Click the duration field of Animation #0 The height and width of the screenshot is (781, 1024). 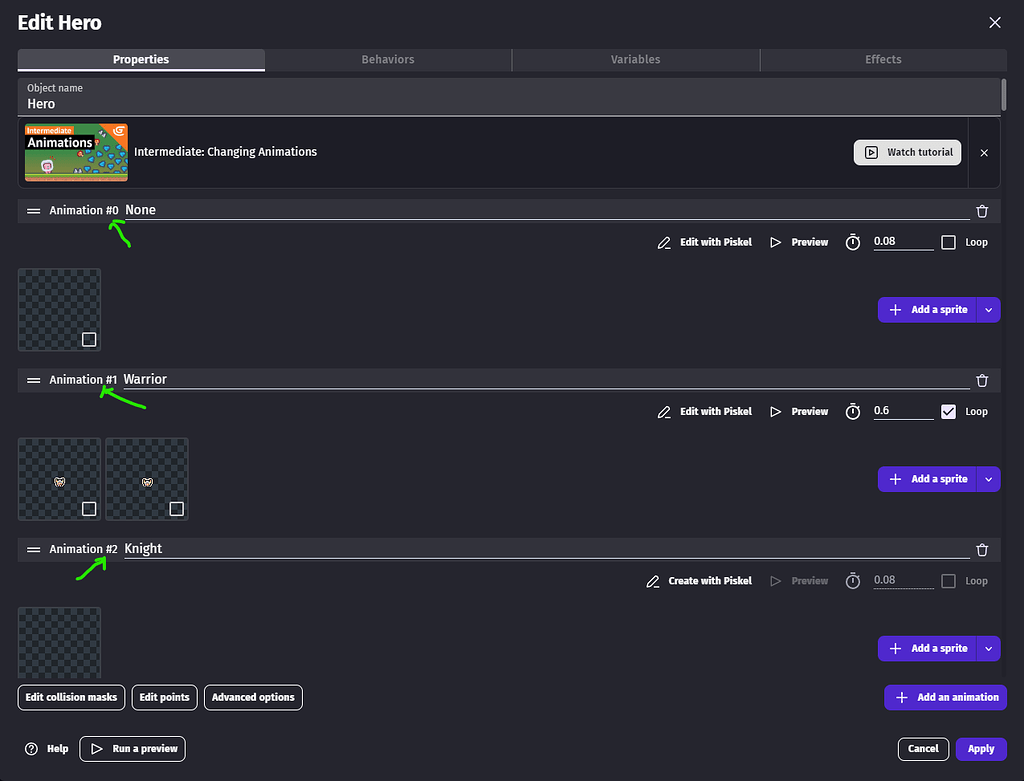click(x=901, y=241)
